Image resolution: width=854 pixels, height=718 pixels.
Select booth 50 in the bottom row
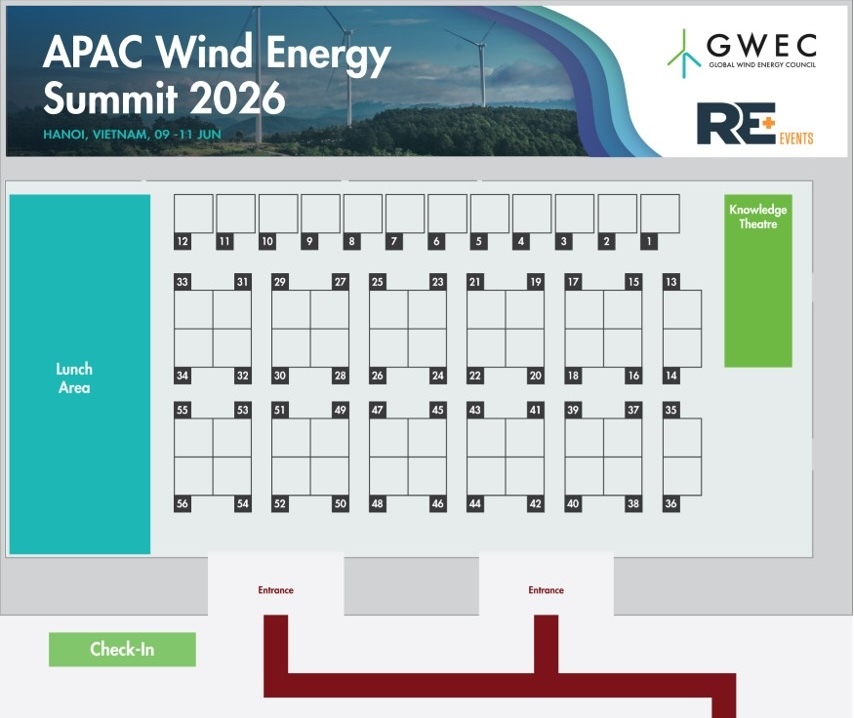pyautogui.click(x=339, y=505)
